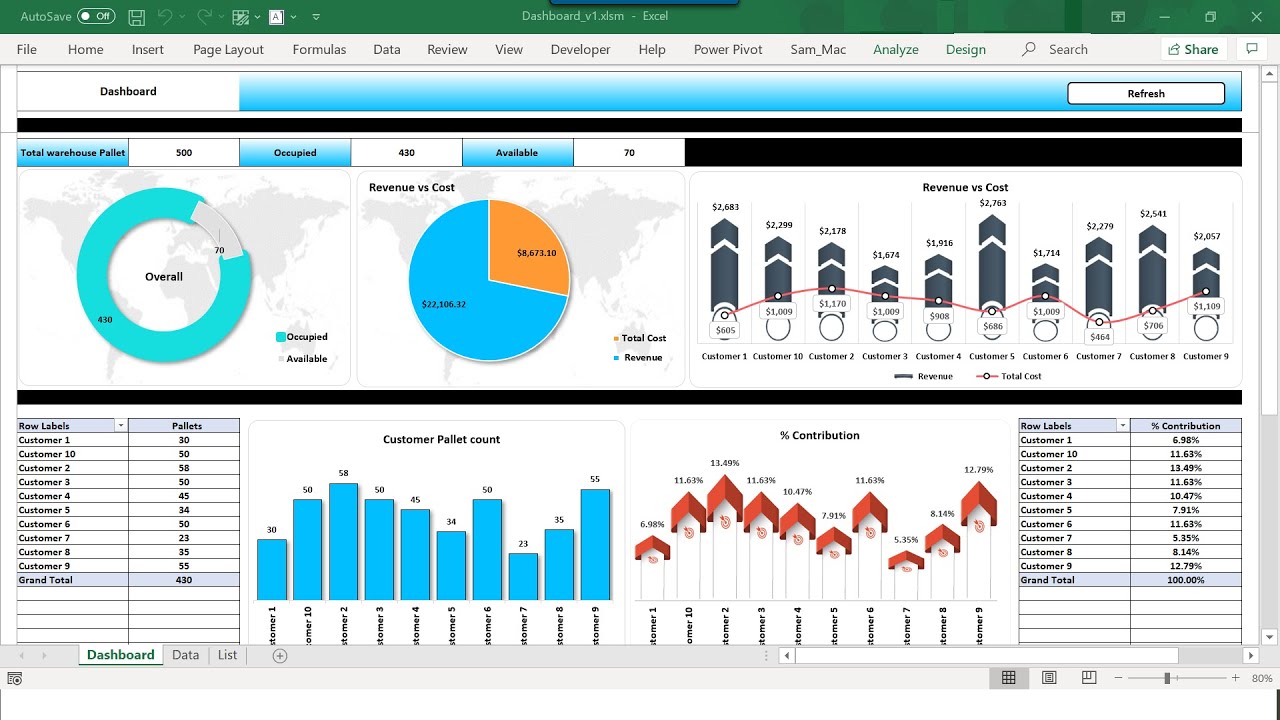Click the 80% zoom level
Image resolution: width=1280 pixels, height=720 pixels.
1262,679
